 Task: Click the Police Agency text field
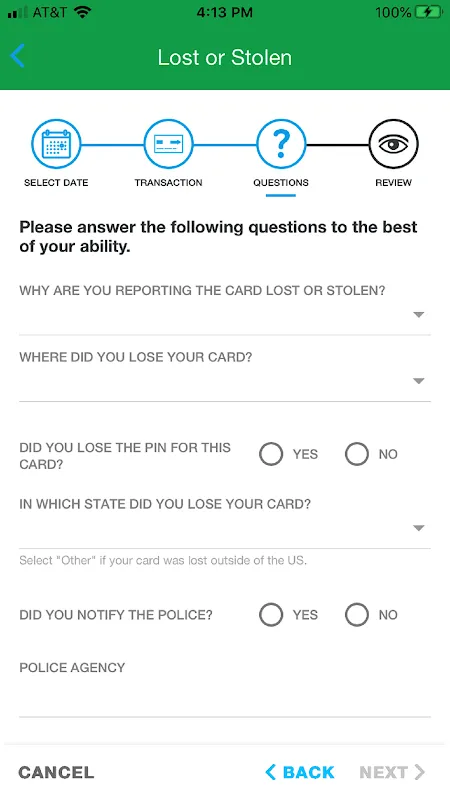click(225, 697)
